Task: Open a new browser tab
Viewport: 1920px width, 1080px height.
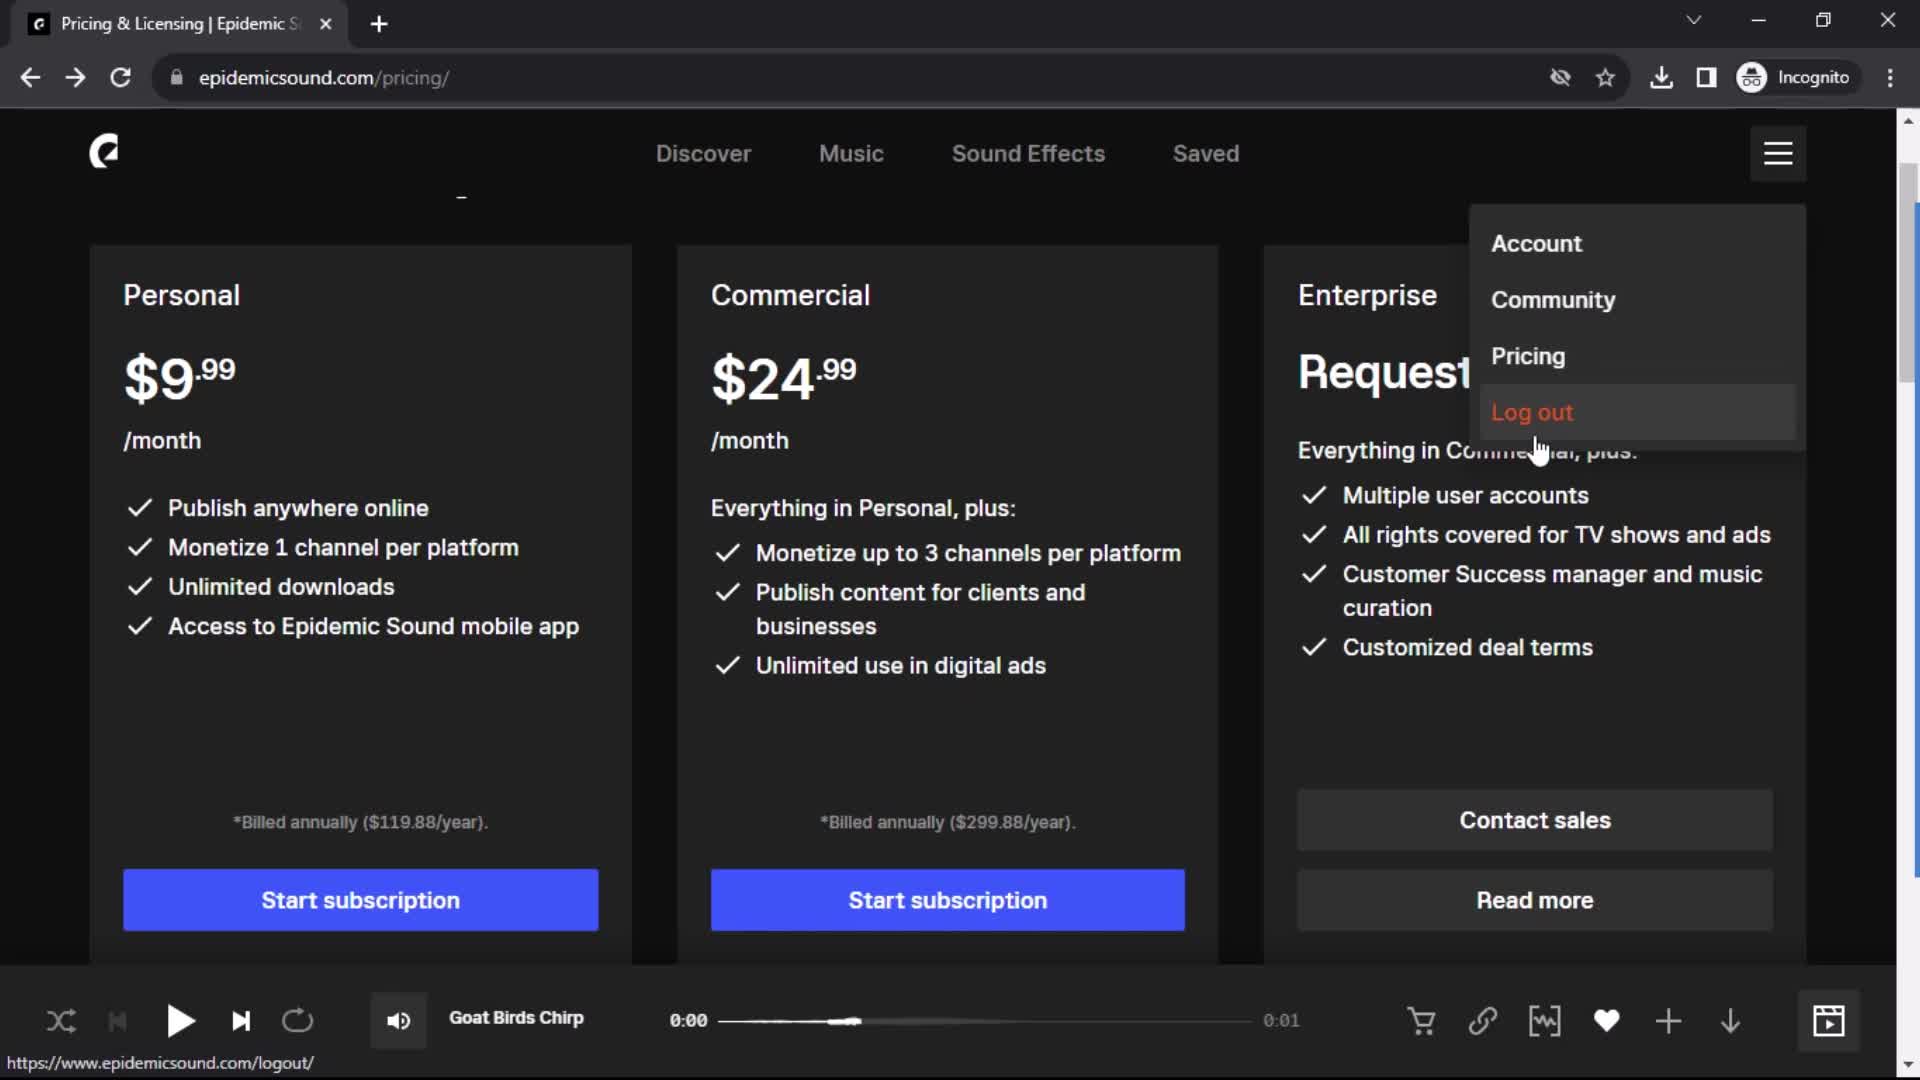Action: [379, 24]
